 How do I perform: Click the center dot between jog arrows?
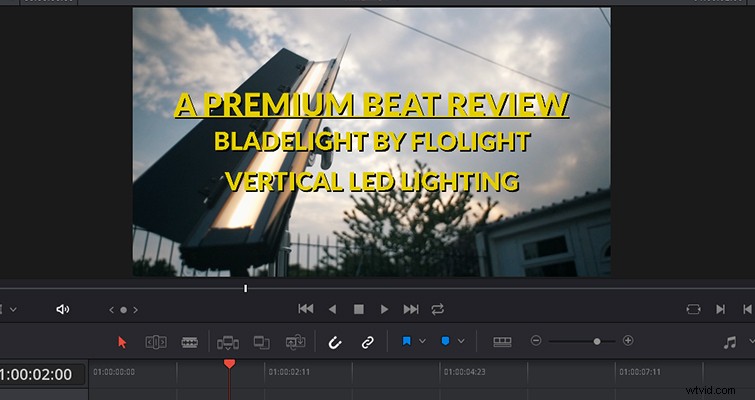123,310
